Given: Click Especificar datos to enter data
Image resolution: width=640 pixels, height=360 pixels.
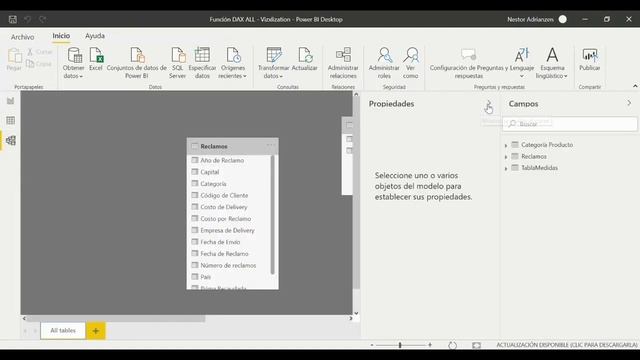Looking at the screenshot, I should click(x=202, y=63).
